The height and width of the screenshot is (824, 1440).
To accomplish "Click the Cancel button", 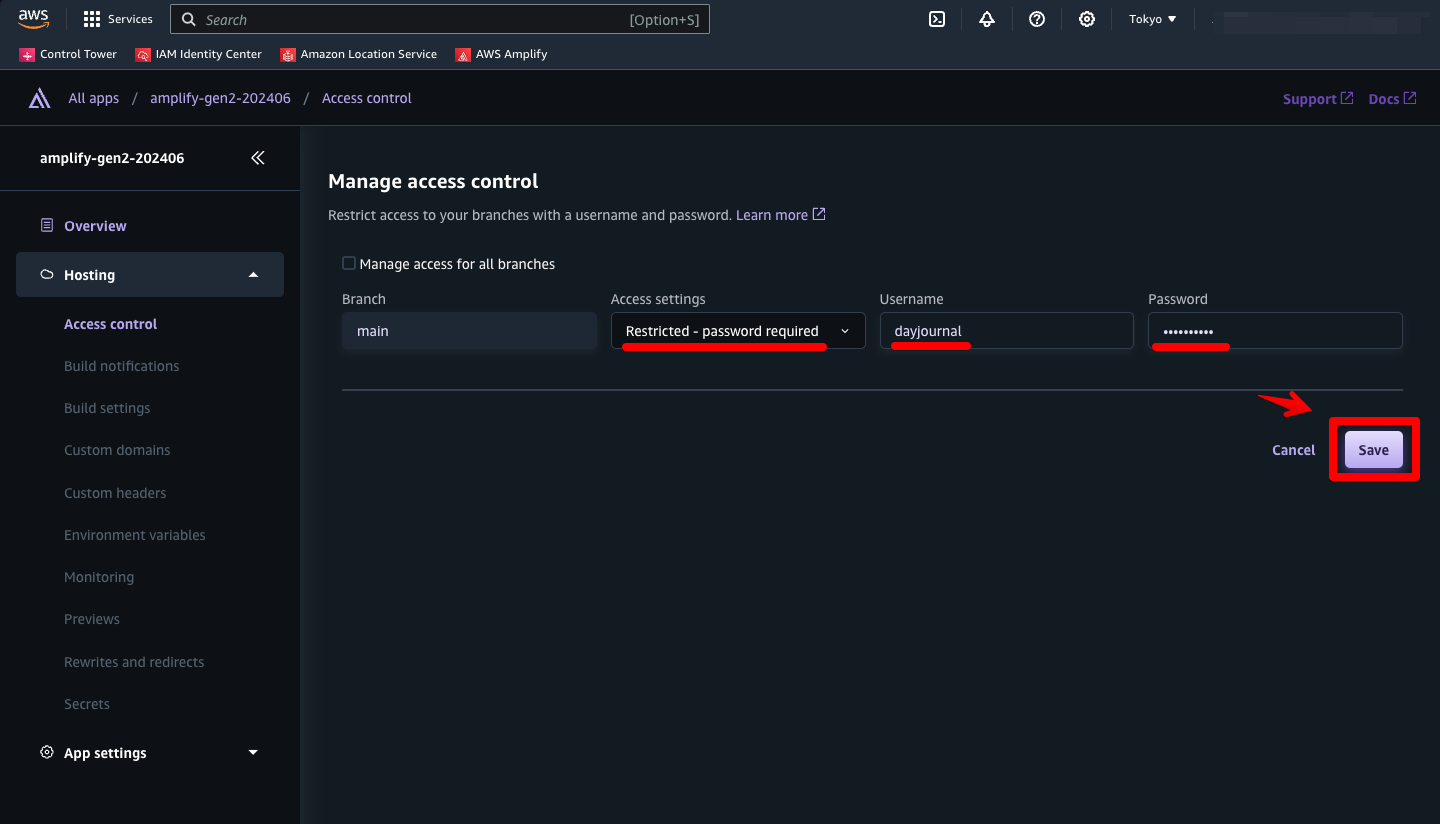I will click(x=1293, y=450).
